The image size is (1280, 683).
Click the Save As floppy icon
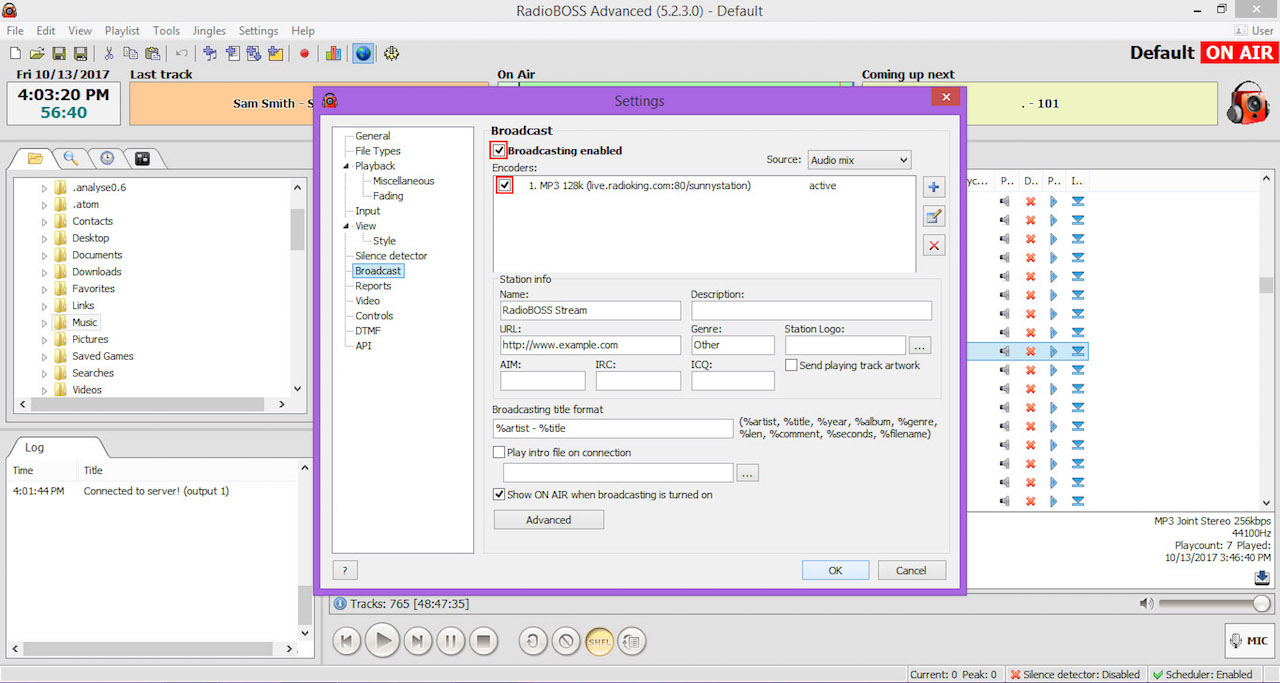point(80,53)
